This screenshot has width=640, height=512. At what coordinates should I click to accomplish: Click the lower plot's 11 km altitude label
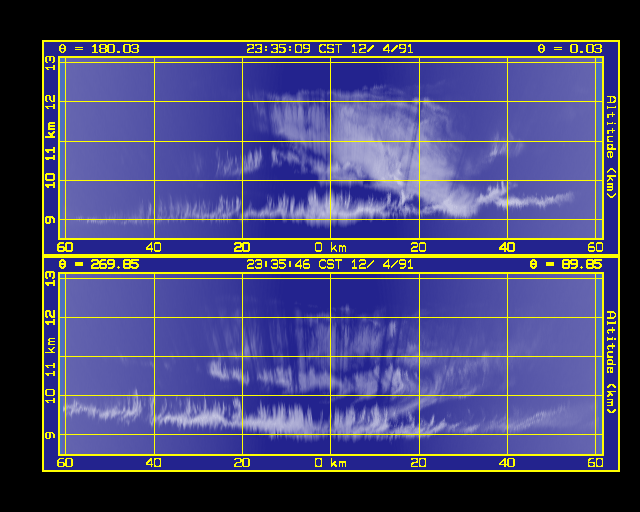tap(50, 357)
